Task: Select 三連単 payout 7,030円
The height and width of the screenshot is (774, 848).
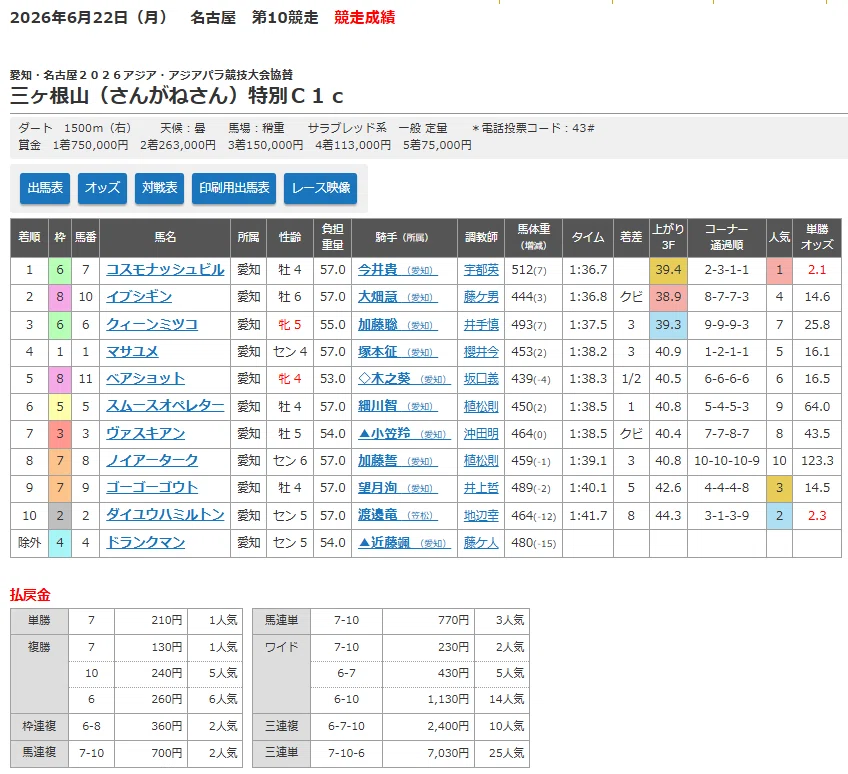Action: (428, 753)
